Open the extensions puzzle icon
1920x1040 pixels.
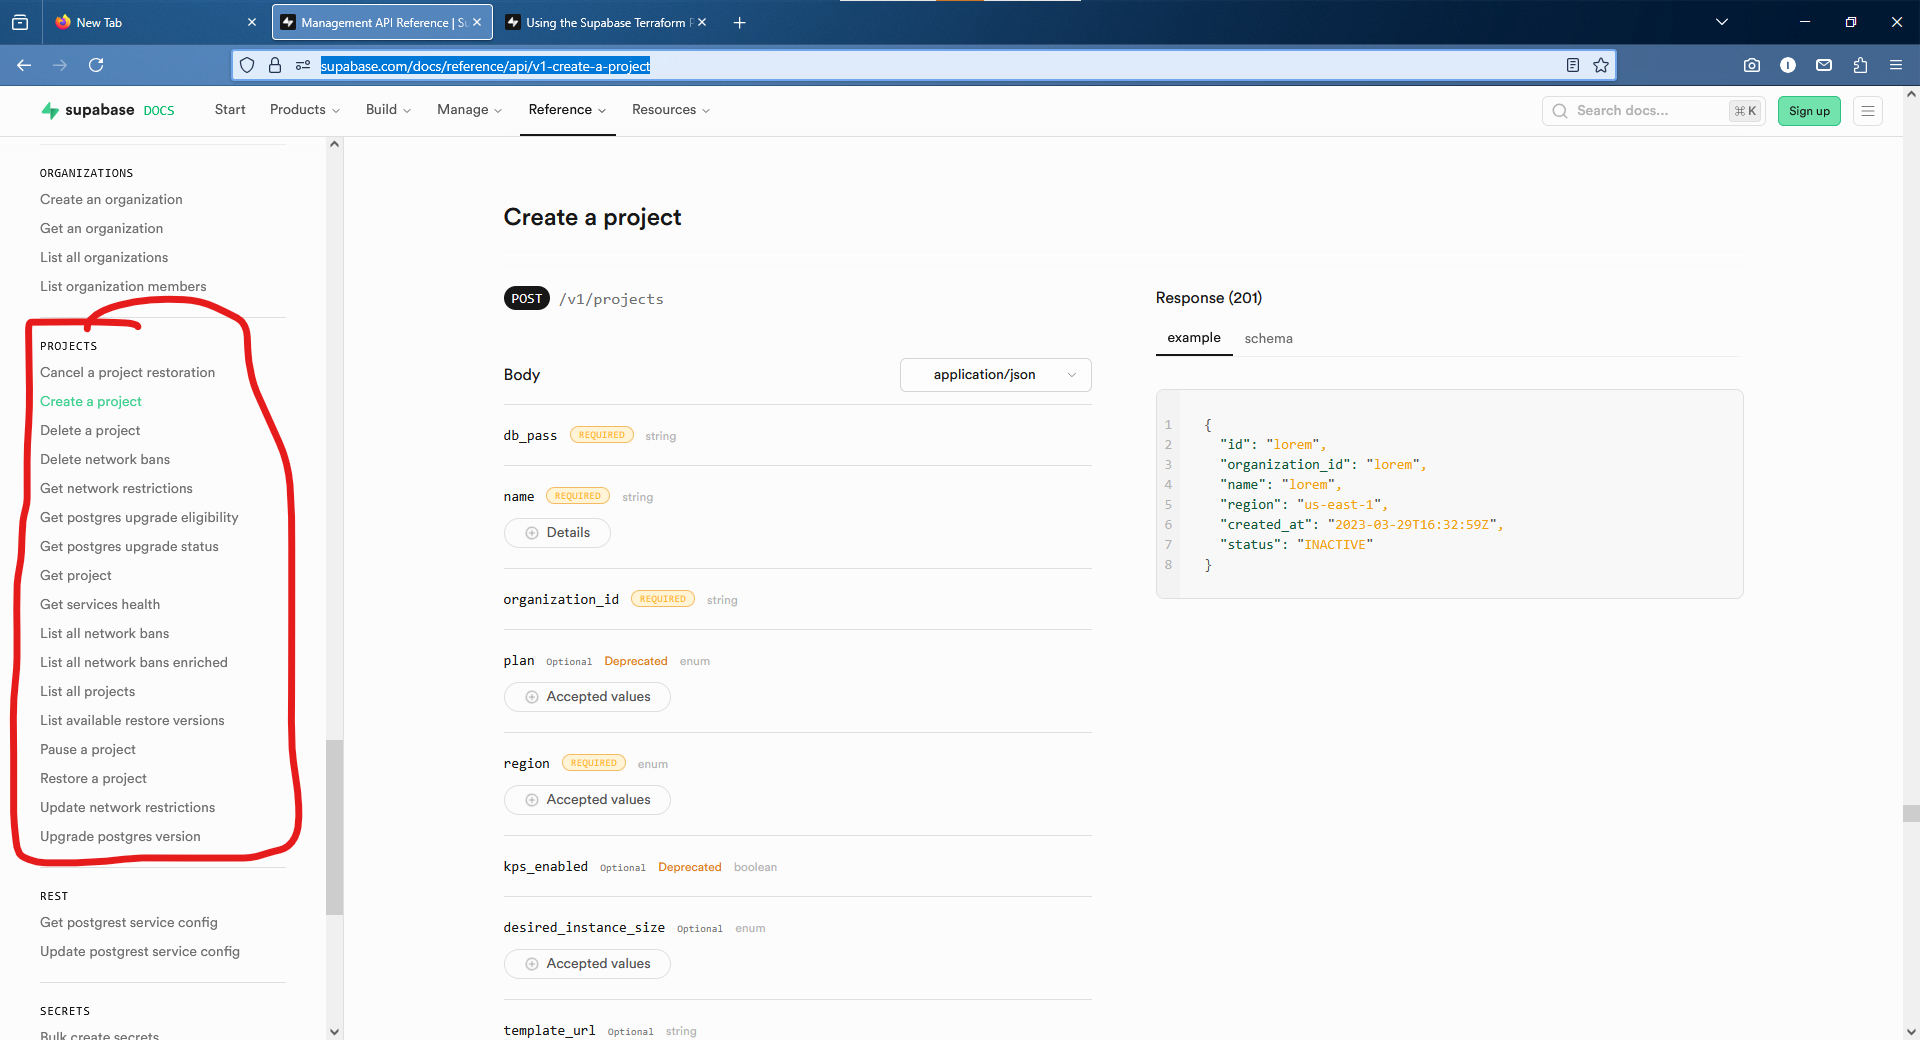(x=1860, y=65)
